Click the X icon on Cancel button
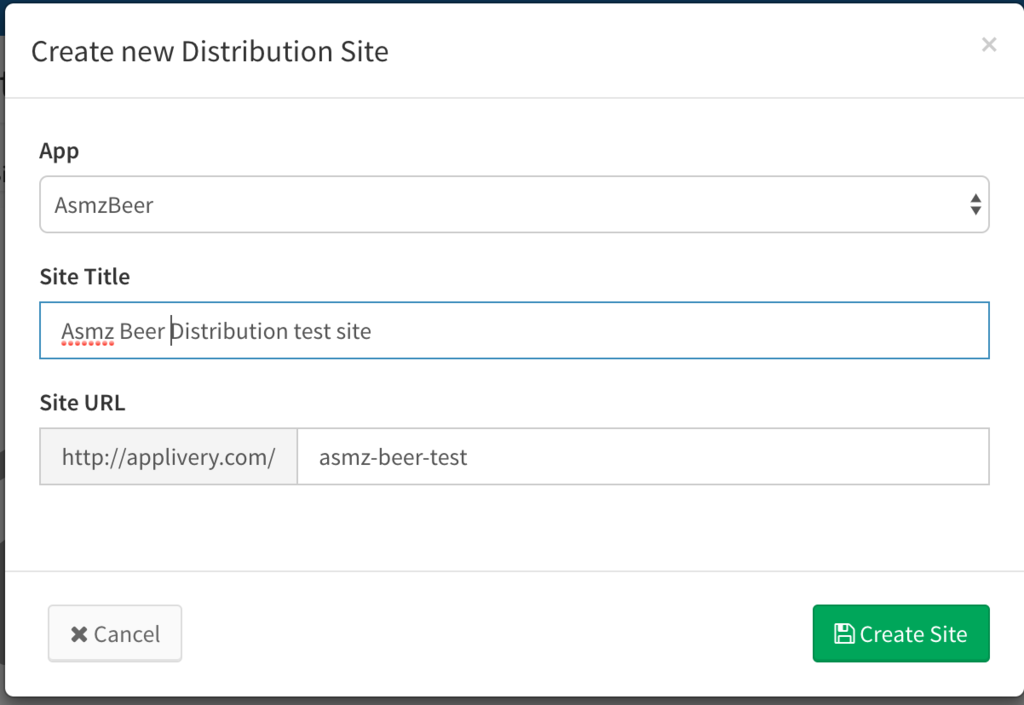The width and height of the screenshot is (1024, 705). click(79, 634)
